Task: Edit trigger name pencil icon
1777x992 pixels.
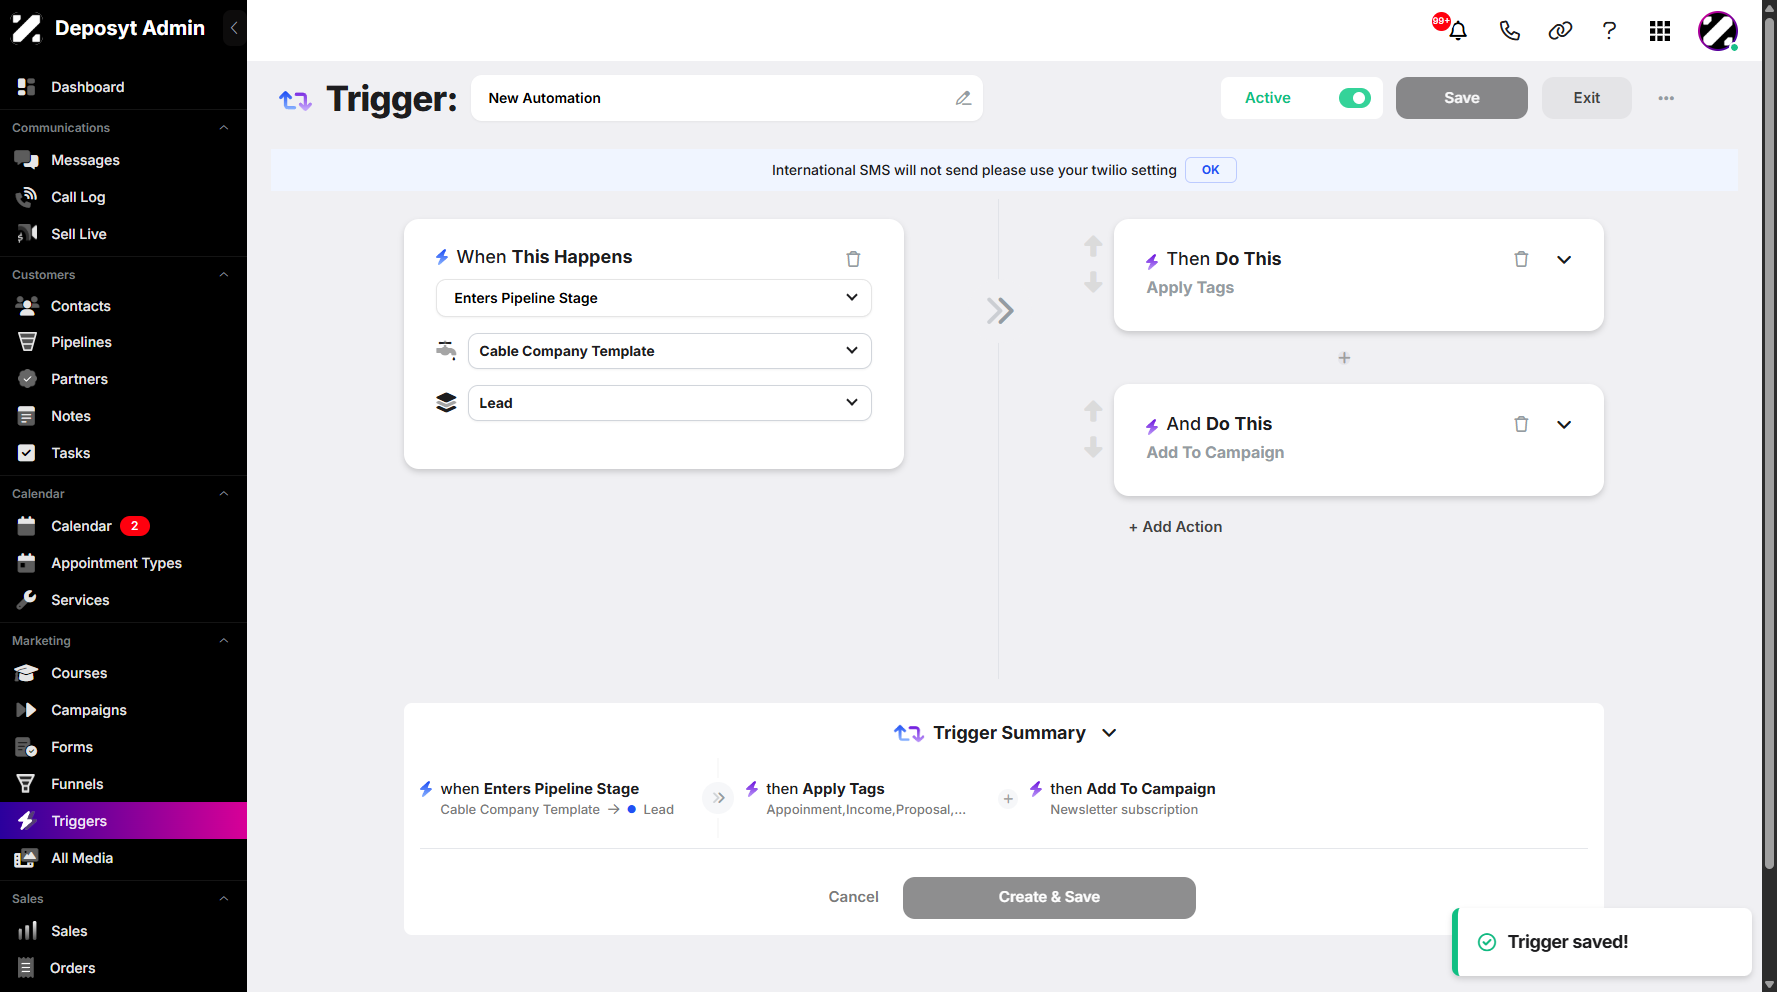Action: [x=963, y=98]
